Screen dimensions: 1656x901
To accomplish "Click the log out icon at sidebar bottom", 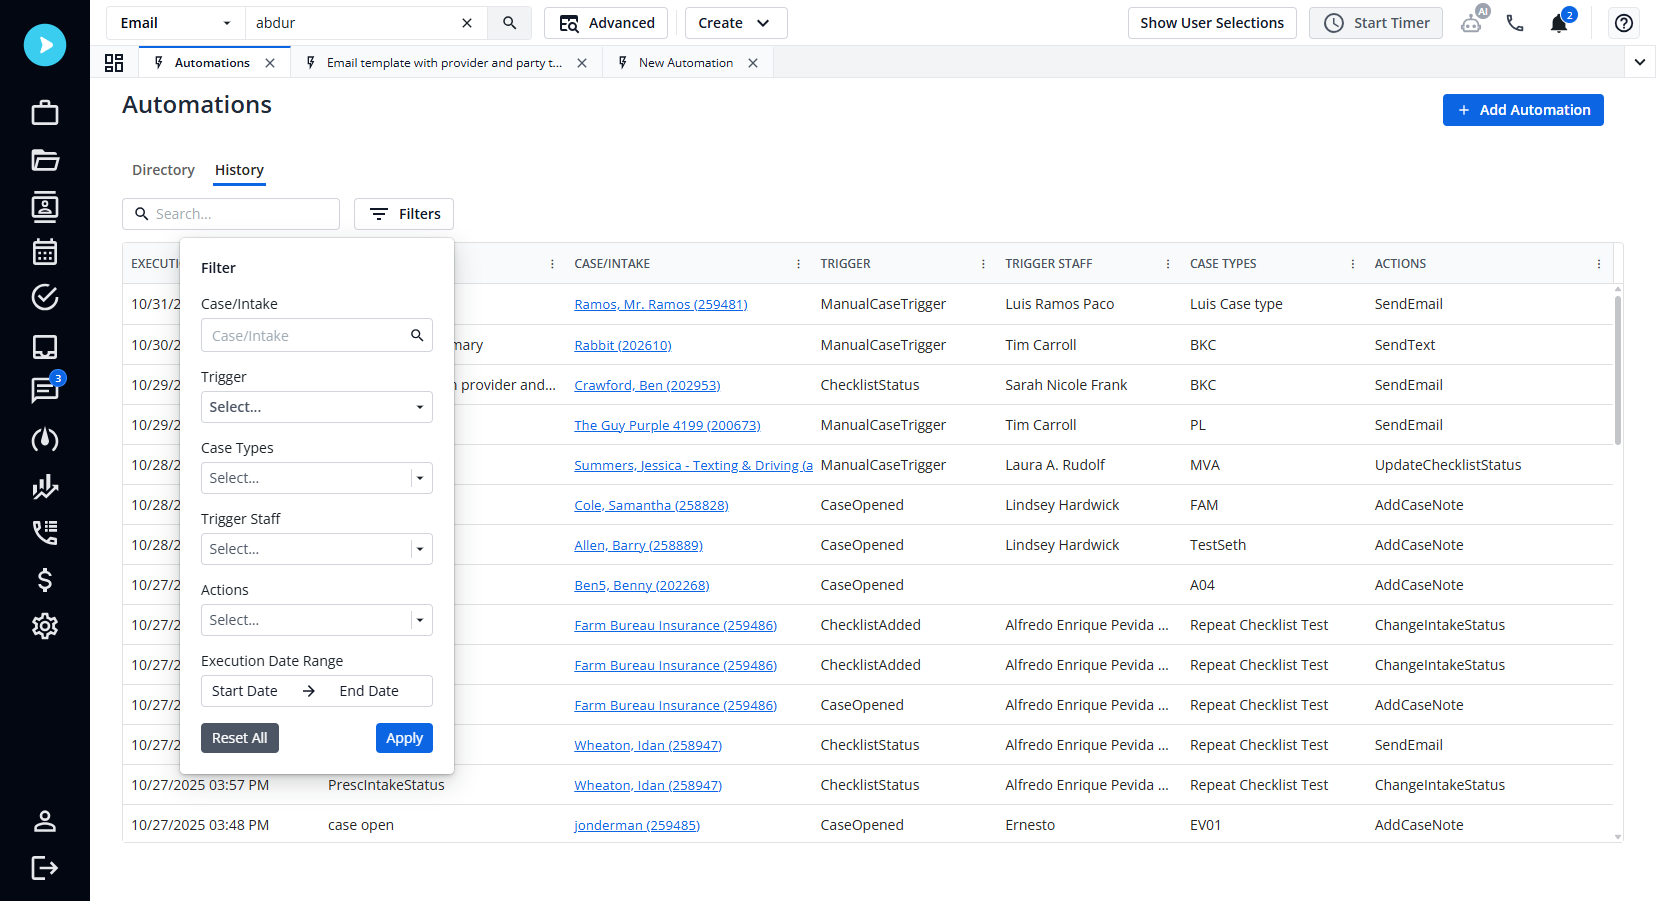I will pos(45,868).
